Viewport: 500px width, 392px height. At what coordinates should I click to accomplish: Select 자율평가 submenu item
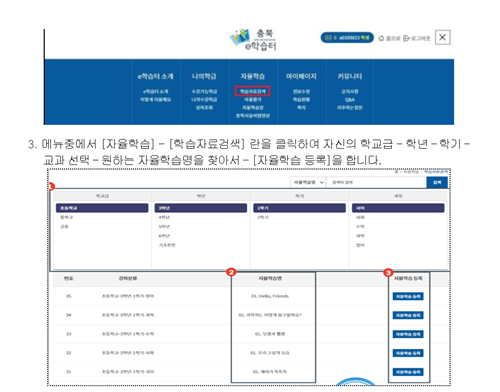point(253,99)
